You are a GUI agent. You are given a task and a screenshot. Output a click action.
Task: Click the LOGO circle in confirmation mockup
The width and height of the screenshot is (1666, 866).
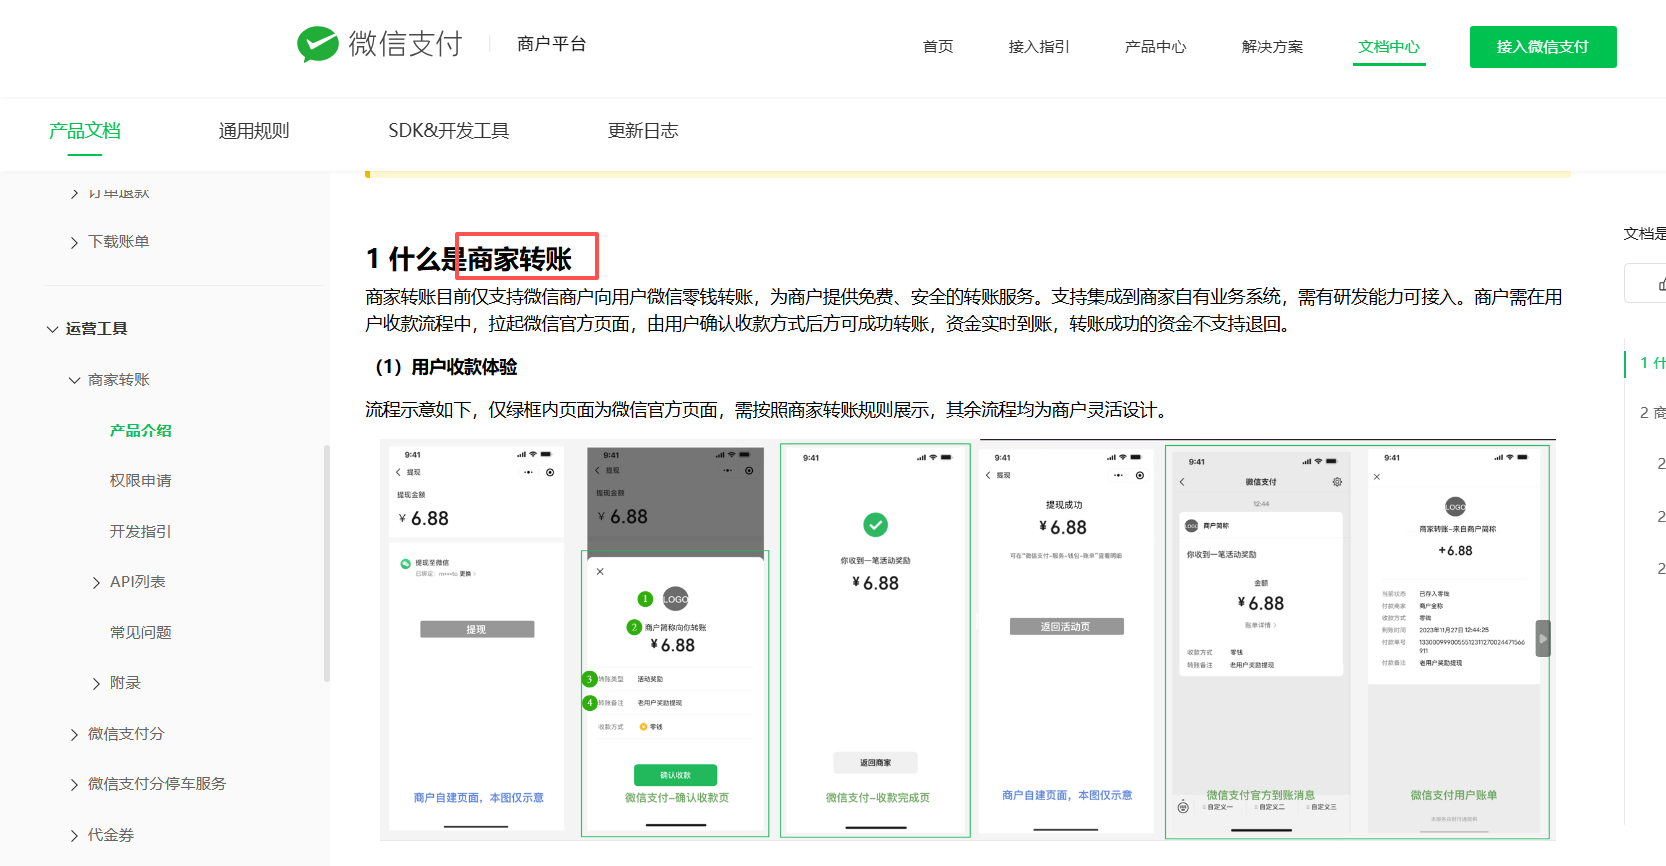(676, 599)
